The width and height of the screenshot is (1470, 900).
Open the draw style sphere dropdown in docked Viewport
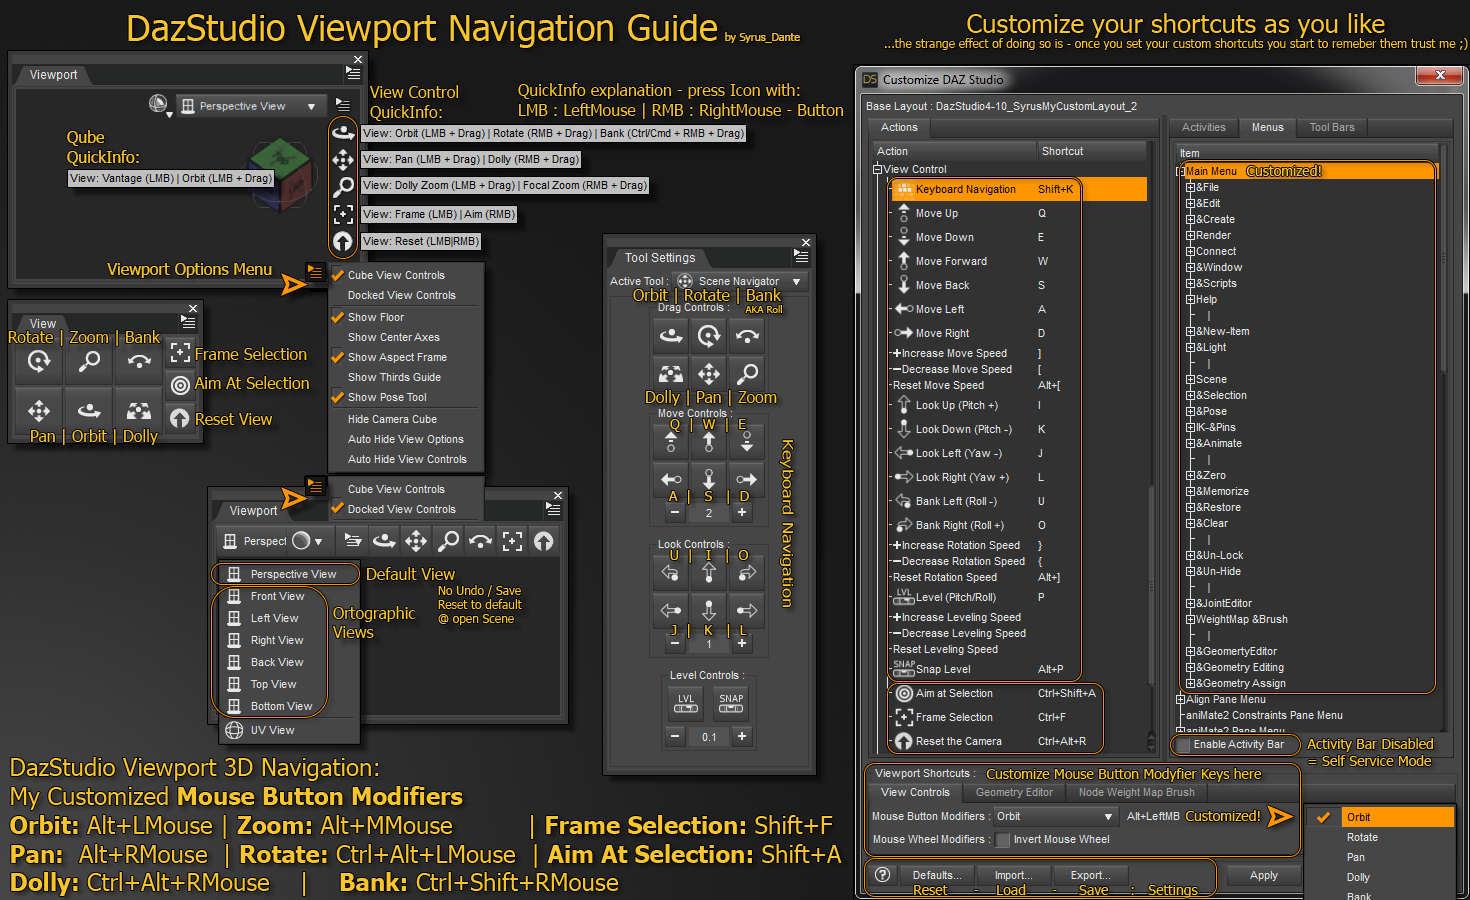click(307, 541)
